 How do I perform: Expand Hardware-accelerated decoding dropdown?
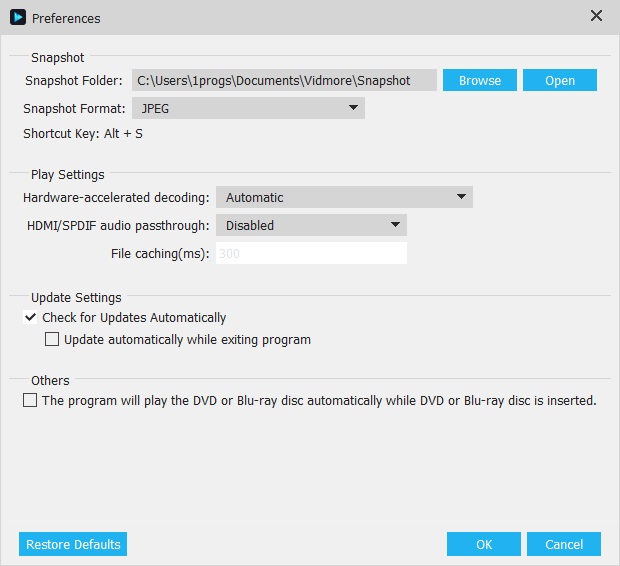tap(345, 197)
